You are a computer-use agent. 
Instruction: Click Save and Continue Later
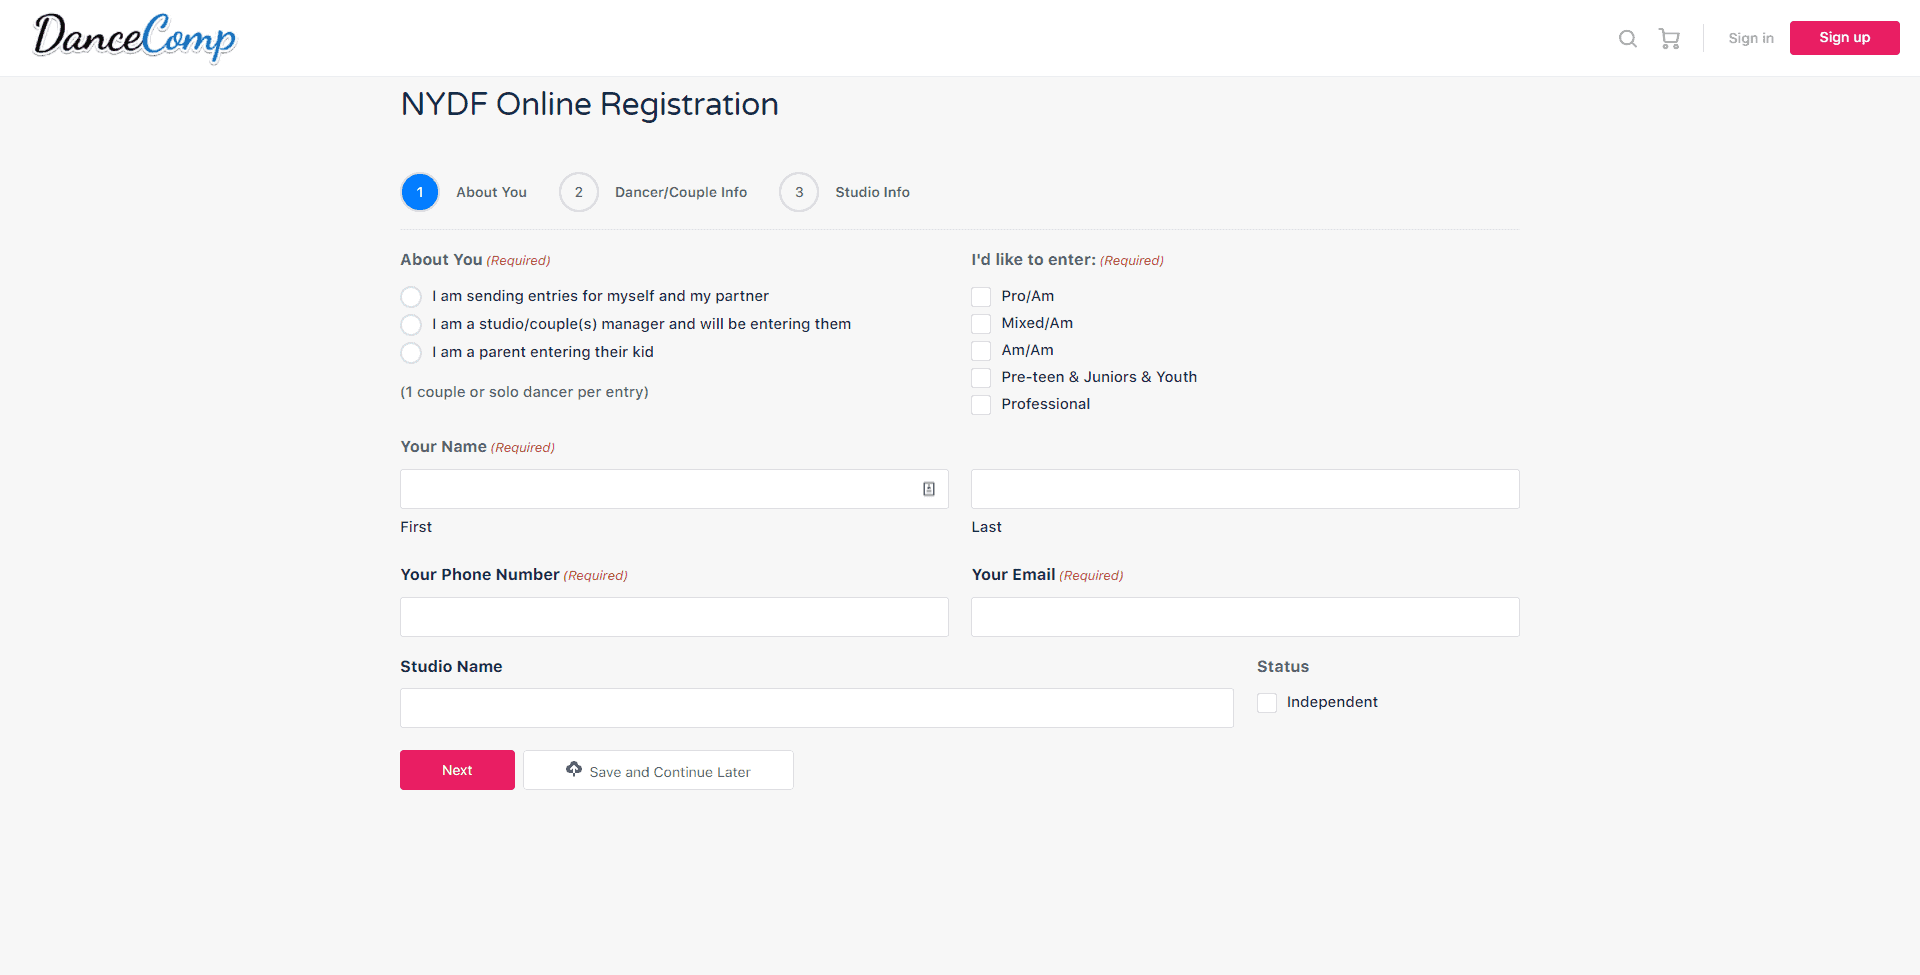tap(658, 770)
